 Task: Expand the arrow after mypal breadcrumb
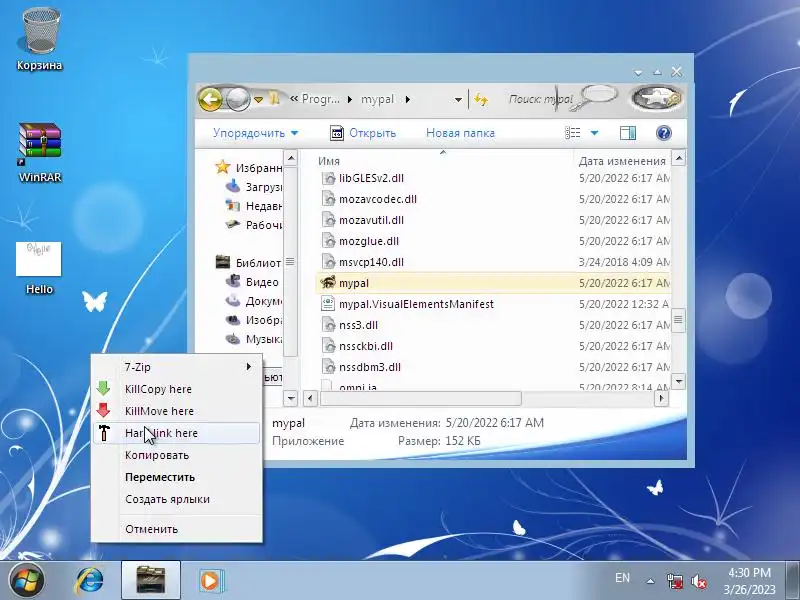tap(408, 99)
